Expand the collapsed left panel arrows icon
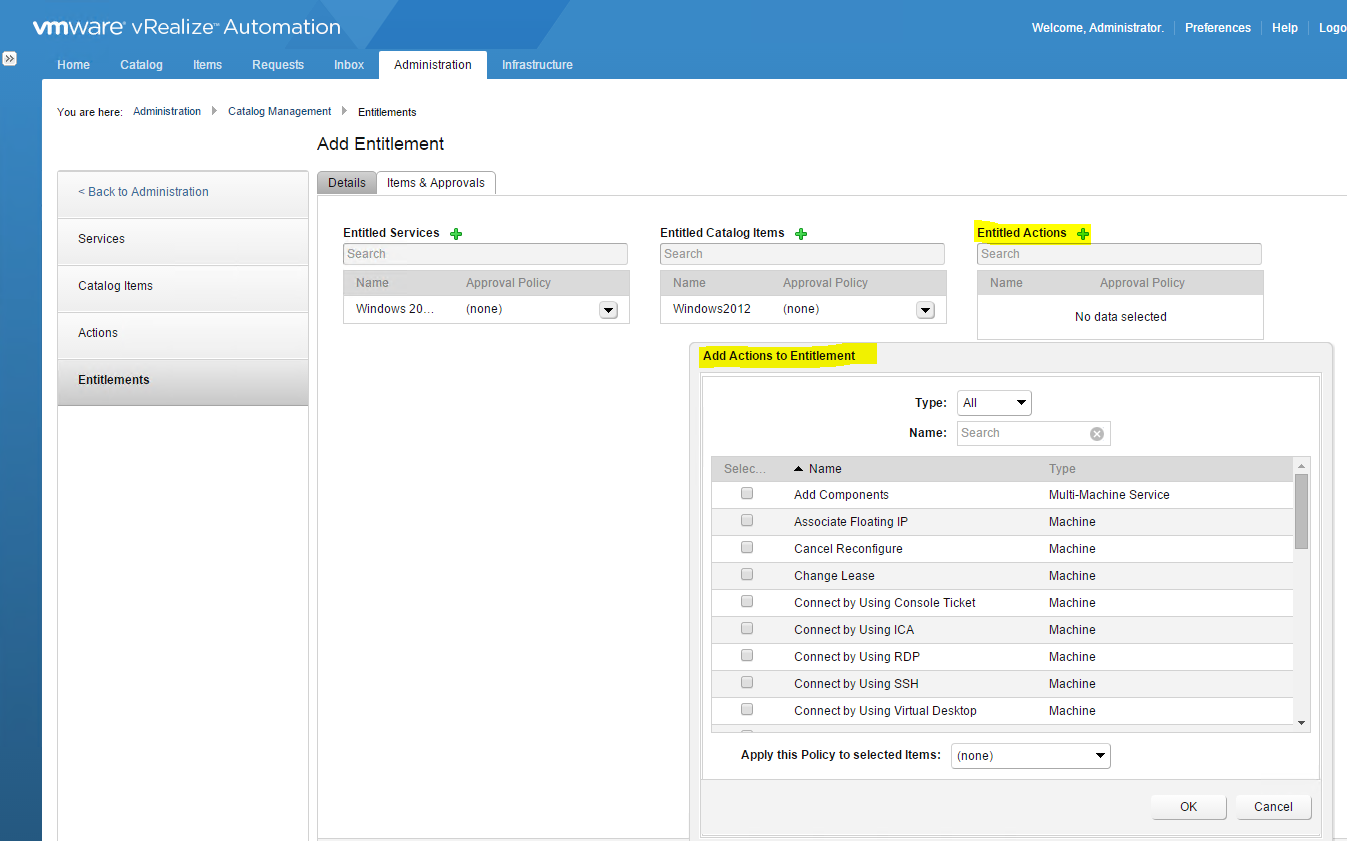The image size is (1347, 841). pyautogui.click(x=9, y=59)
